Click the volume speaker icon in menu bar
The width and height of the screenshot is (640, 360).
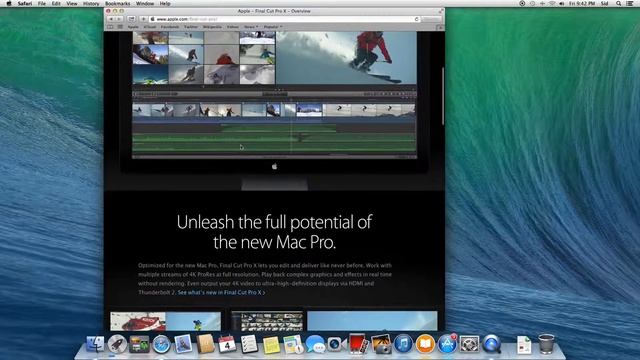(x=562, y=3)
